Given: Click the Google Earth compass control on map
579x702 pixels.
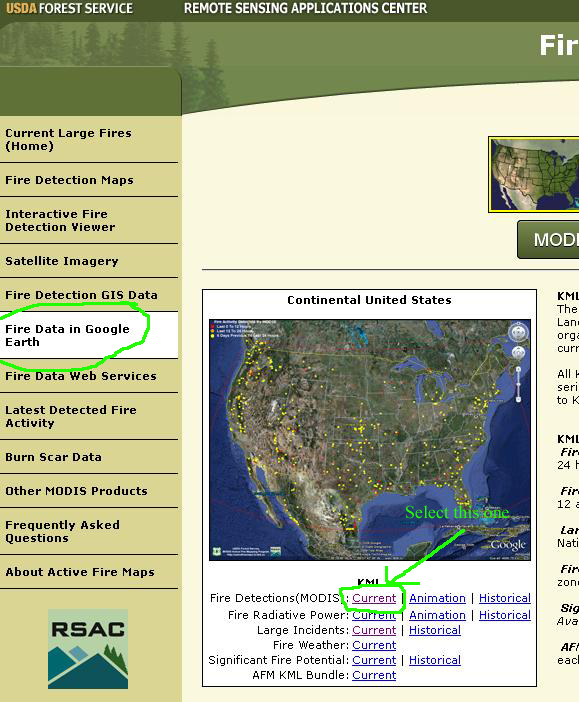Looking at the screenshot, I should [x=518, y=333].
